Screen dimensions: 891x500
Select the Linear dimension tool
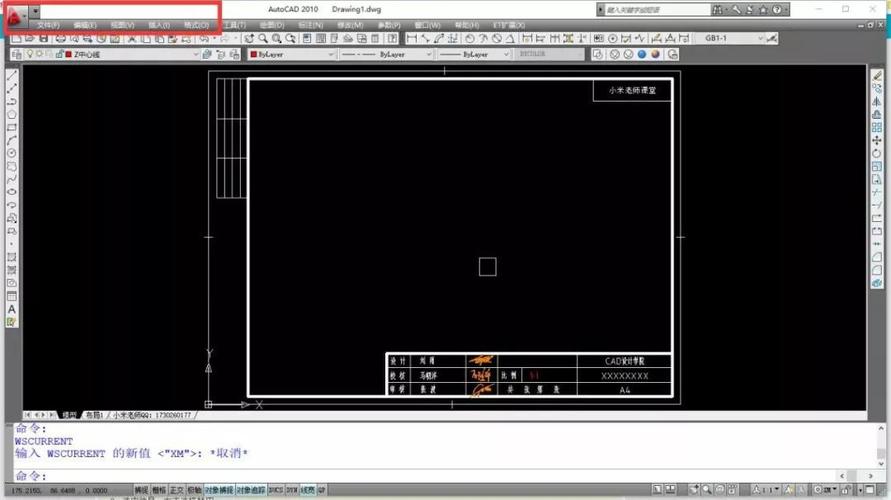point(411,39)
